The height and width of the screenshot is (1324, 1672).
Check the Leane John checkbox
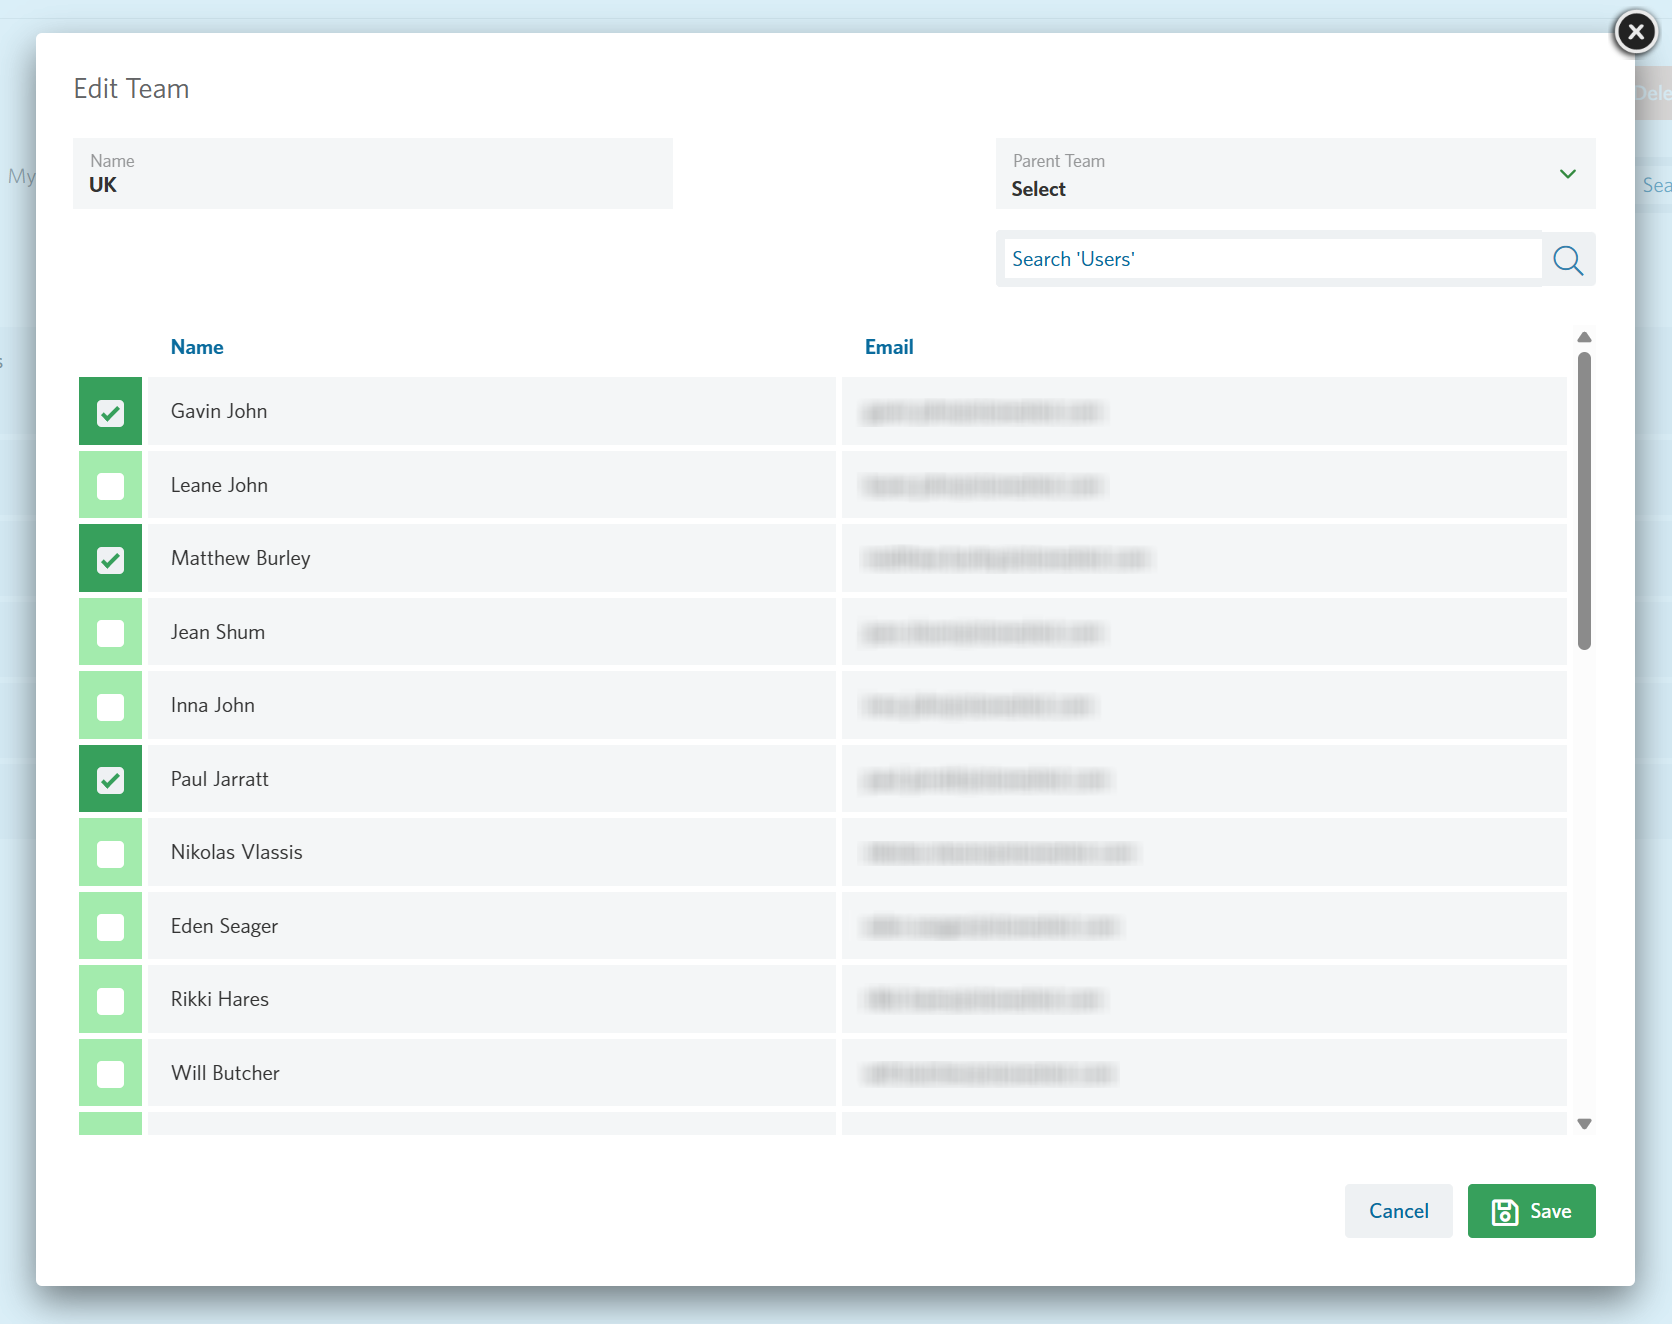(x=110, y=486)
